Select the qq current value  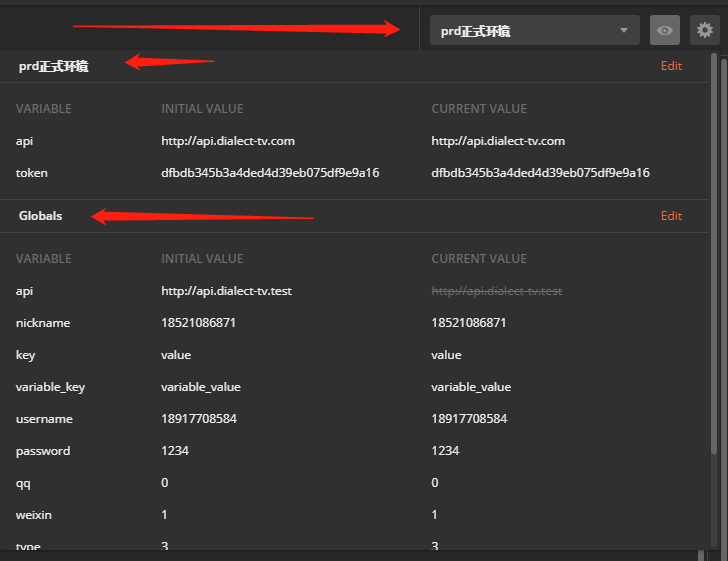[435, 483]
